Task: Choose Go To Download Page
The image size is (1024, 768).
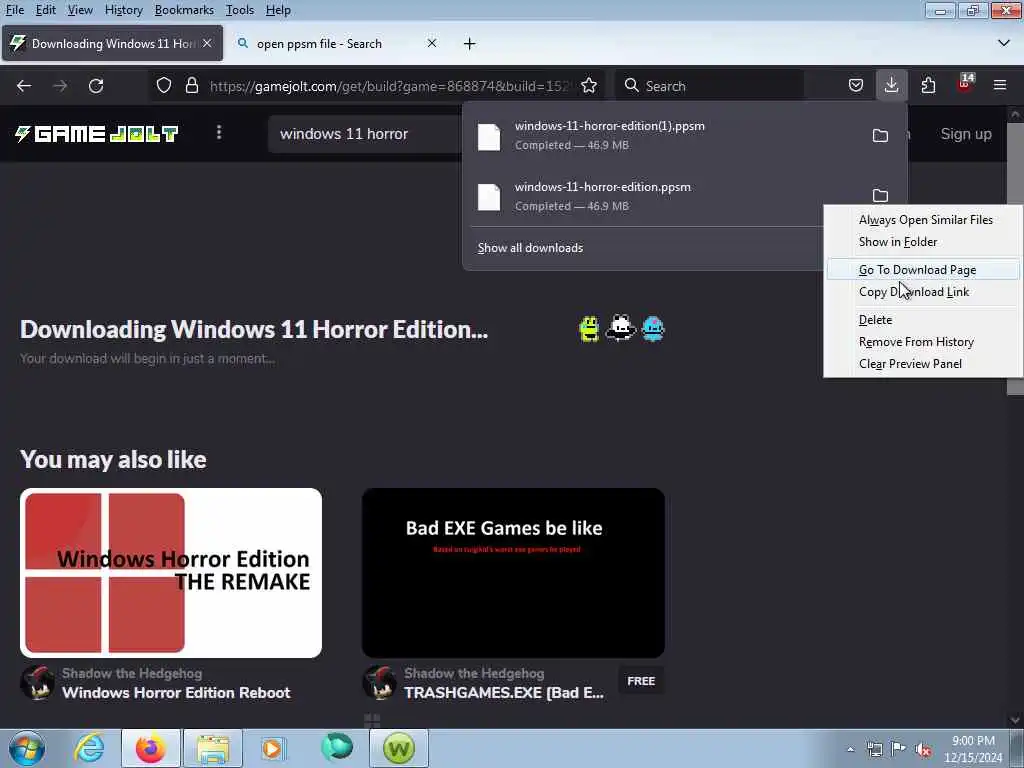Action: 923,270
